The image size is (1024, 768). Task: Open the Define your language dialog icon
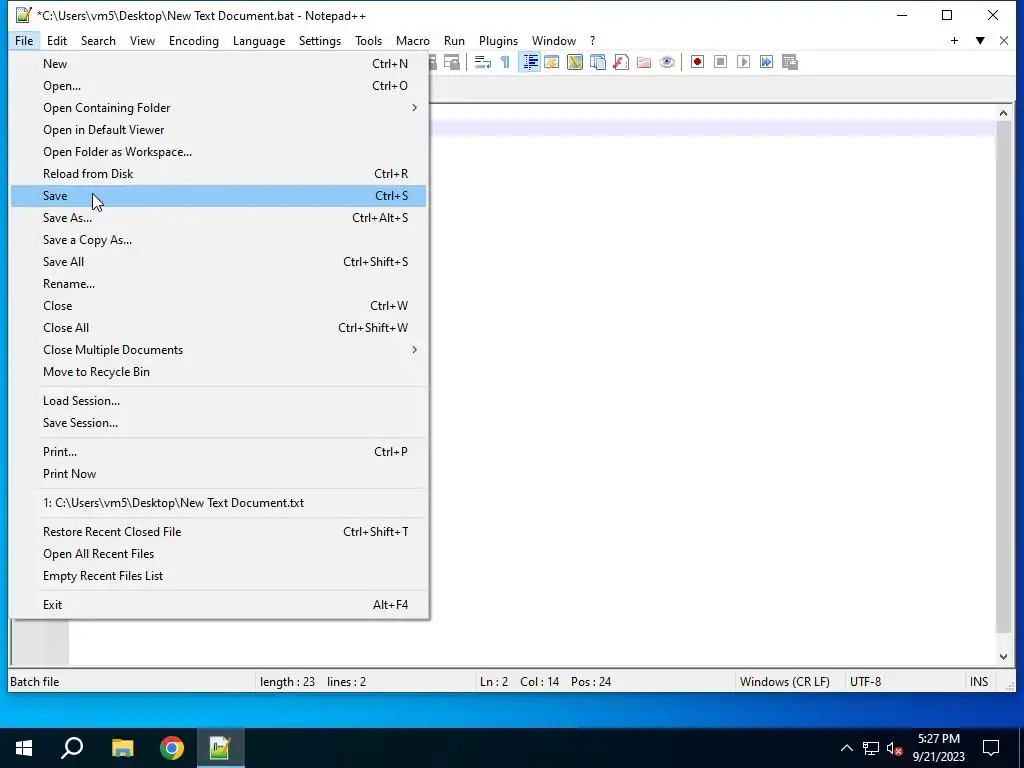click(552, 62)
